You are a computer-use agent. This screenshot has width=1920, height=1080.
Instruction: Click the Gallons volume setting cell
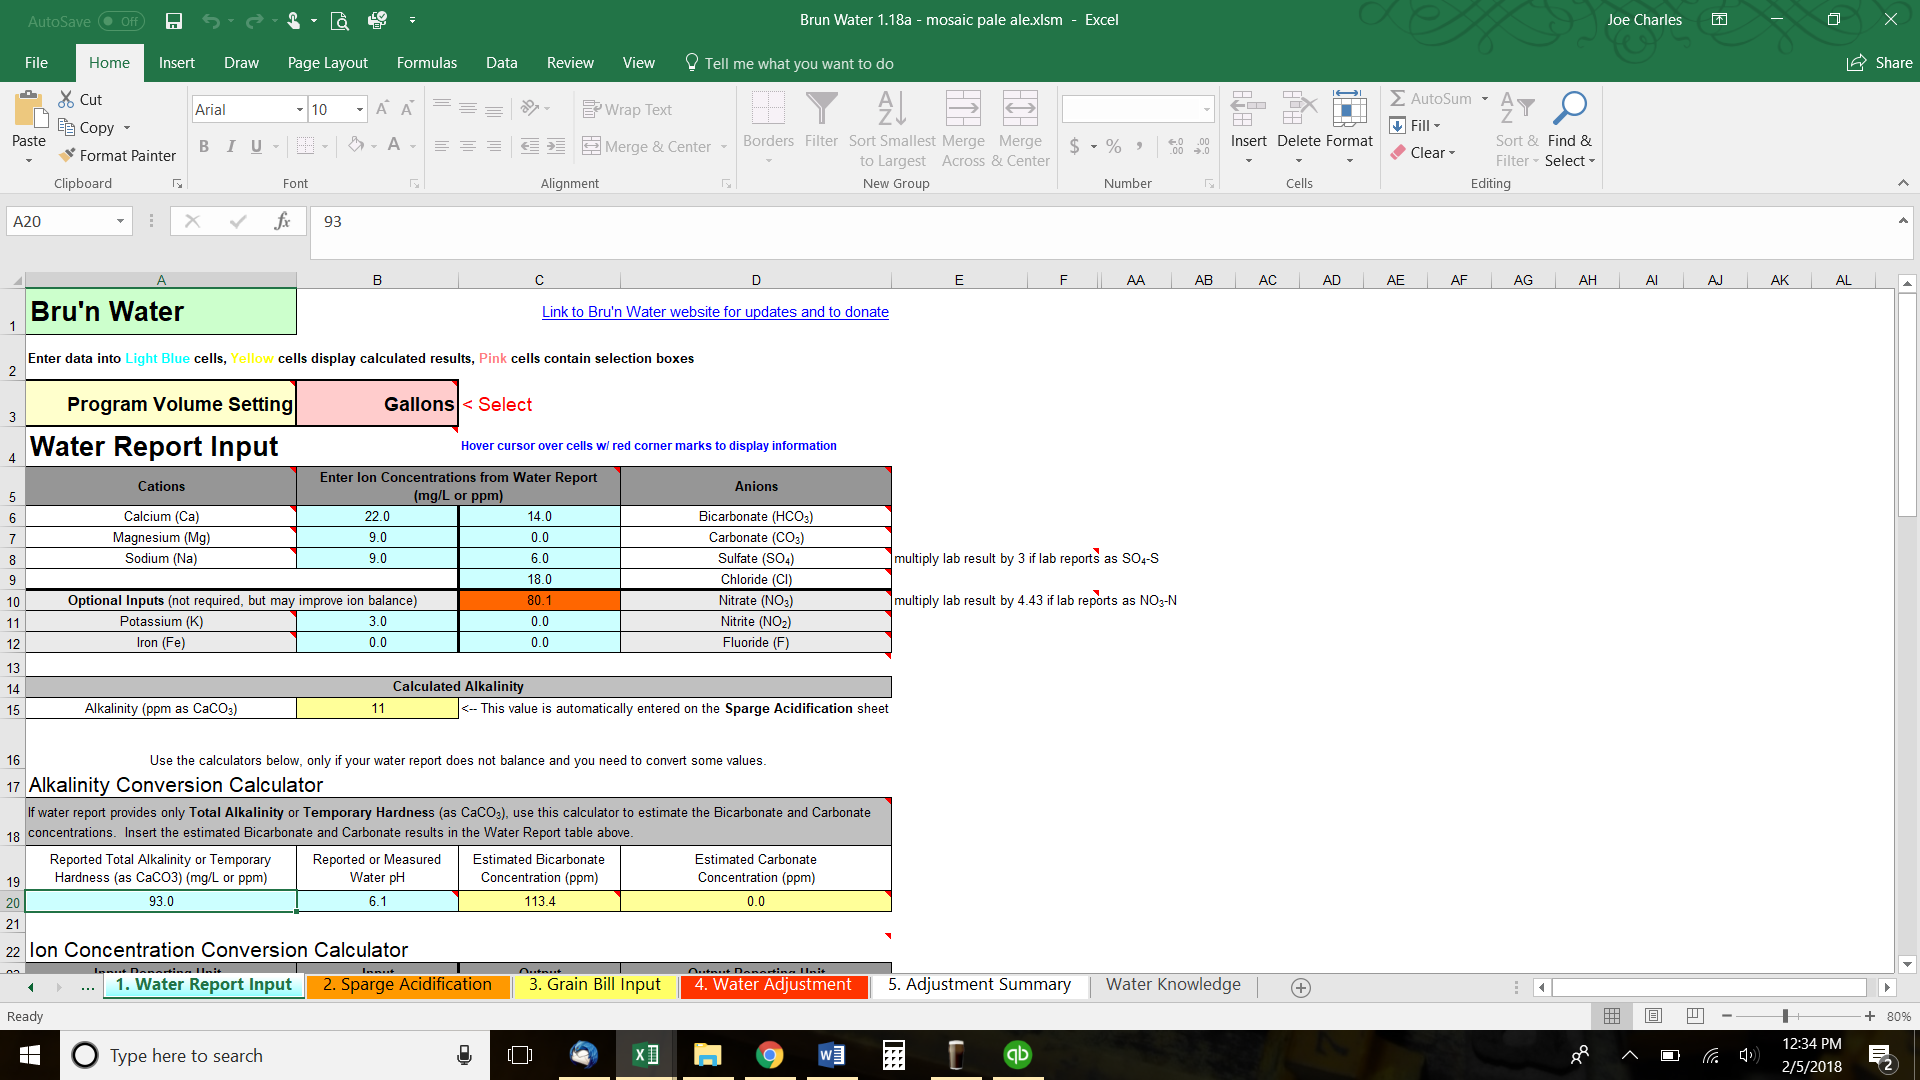377,404
